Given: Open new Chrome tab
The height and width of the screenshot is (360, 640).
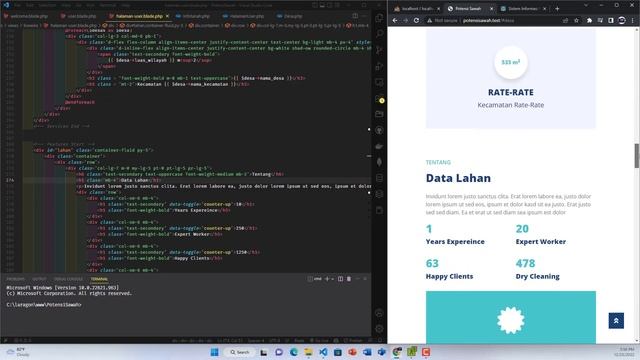Looking at the screenshot, I should (557, 9).
